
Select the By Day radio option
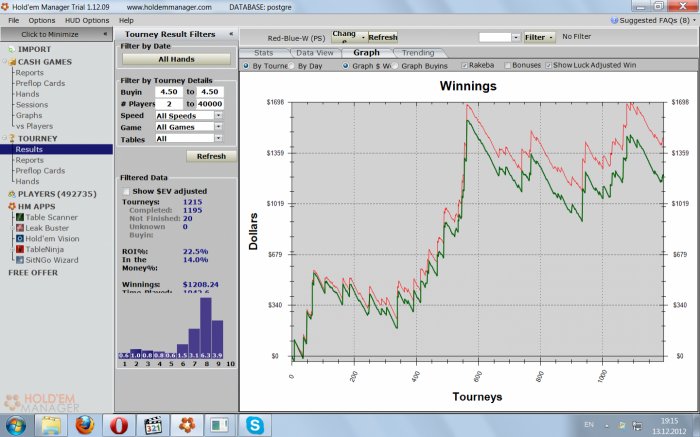point(292,66)
